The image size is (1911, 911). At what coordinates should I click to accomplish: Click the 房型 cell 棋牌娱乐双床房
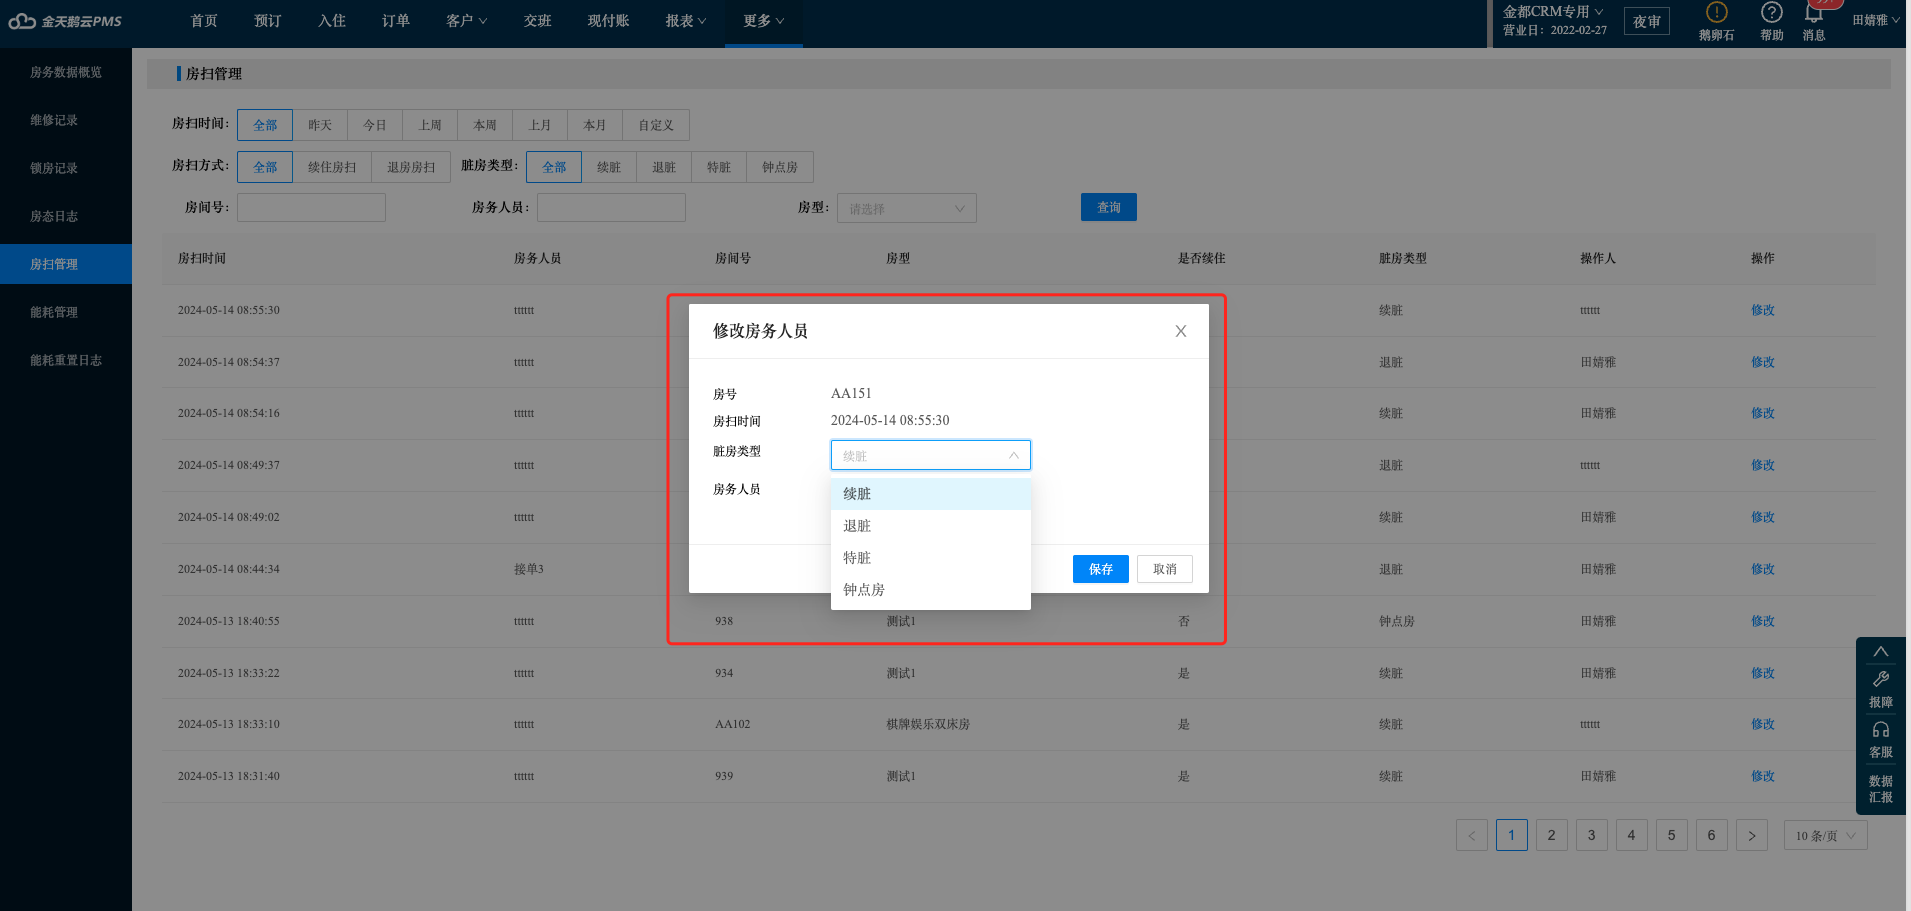(928, 724)
